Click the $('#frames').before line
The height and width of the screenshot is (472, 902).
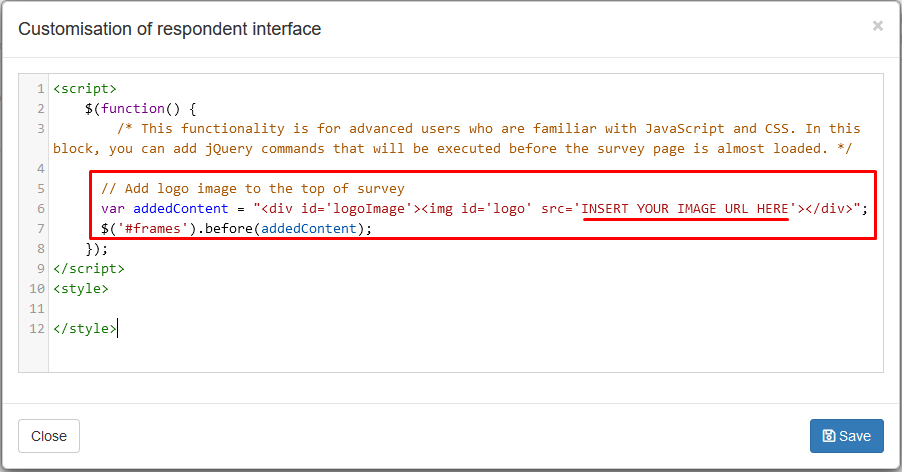coord(236,228)
